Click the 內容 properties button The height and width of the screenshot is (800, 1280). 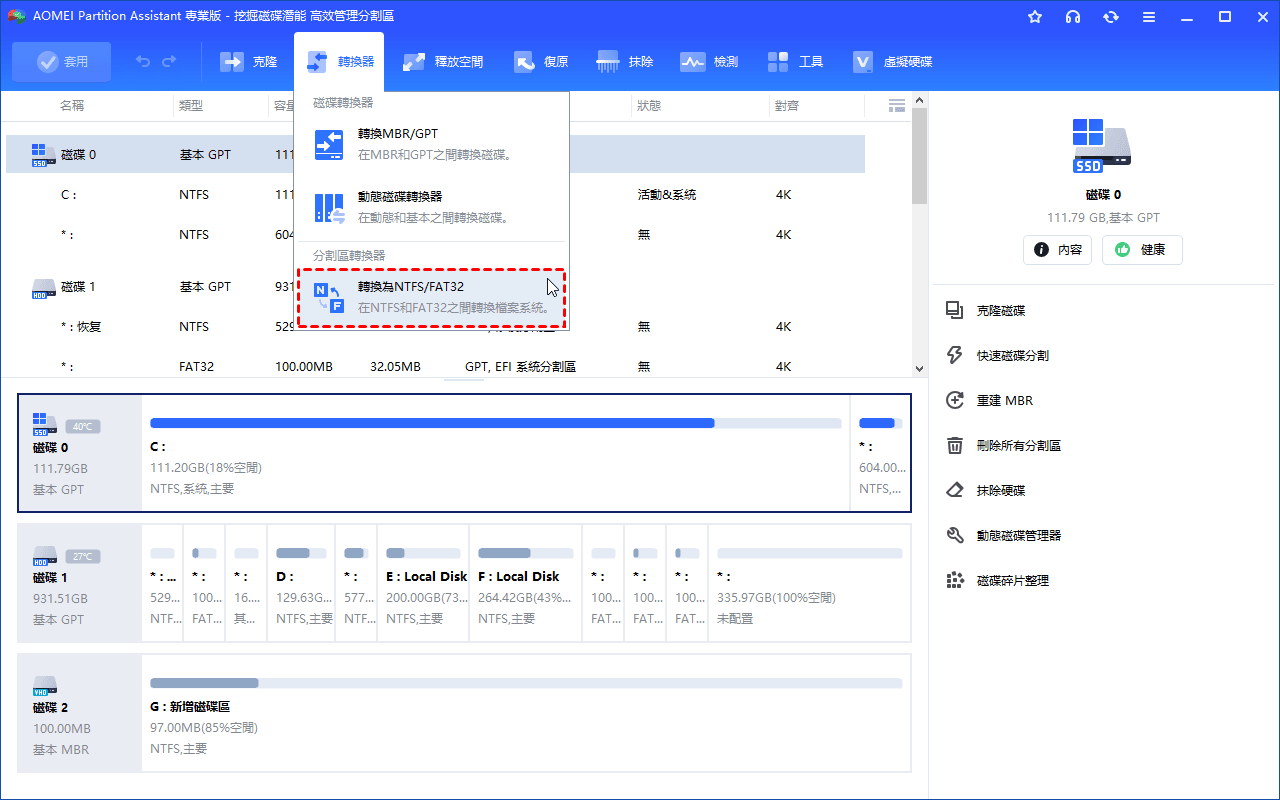pyautogui.click(x=1057, y=250)
